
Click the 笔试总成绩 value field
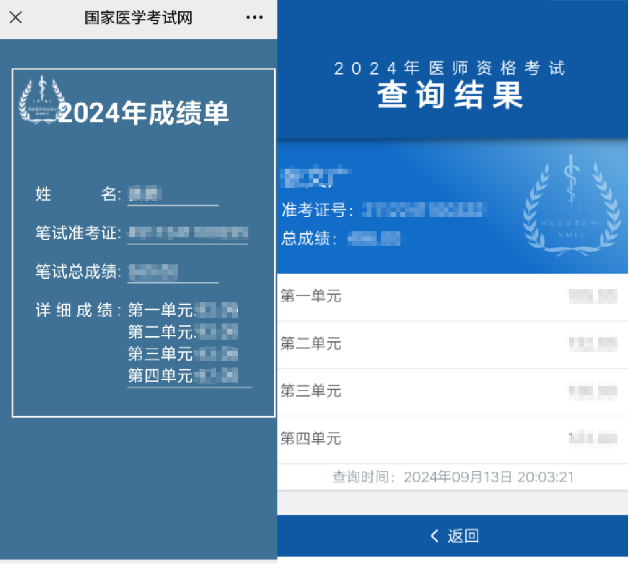tap(172, 271)
